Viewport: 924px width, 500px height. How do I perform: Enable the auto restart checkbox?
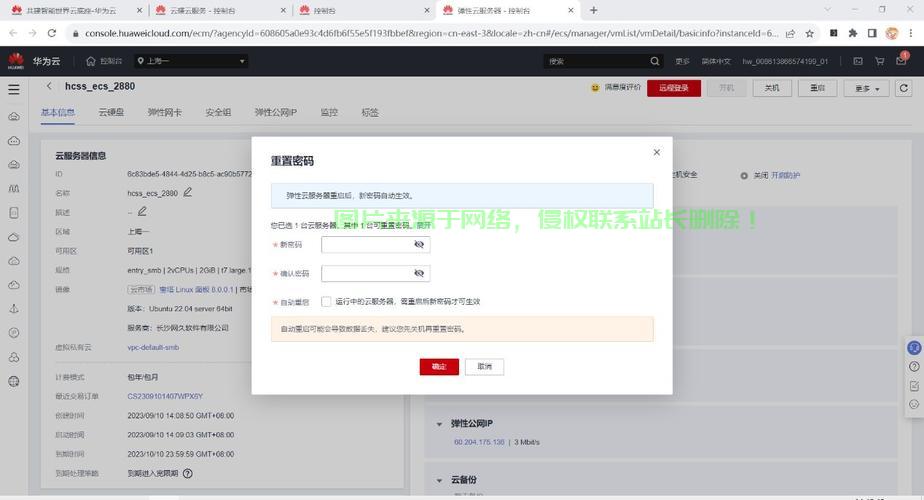326,301
